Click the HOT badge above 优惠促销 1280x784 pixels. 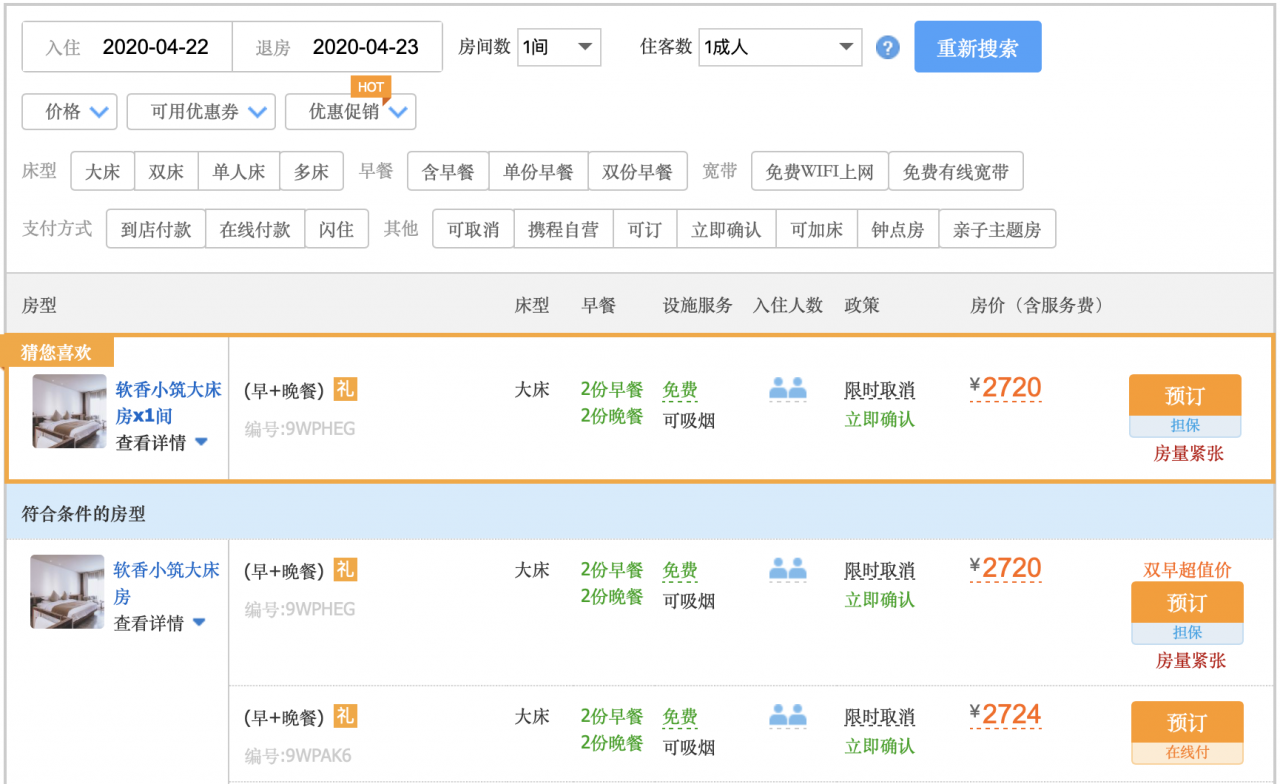[370, 87]
